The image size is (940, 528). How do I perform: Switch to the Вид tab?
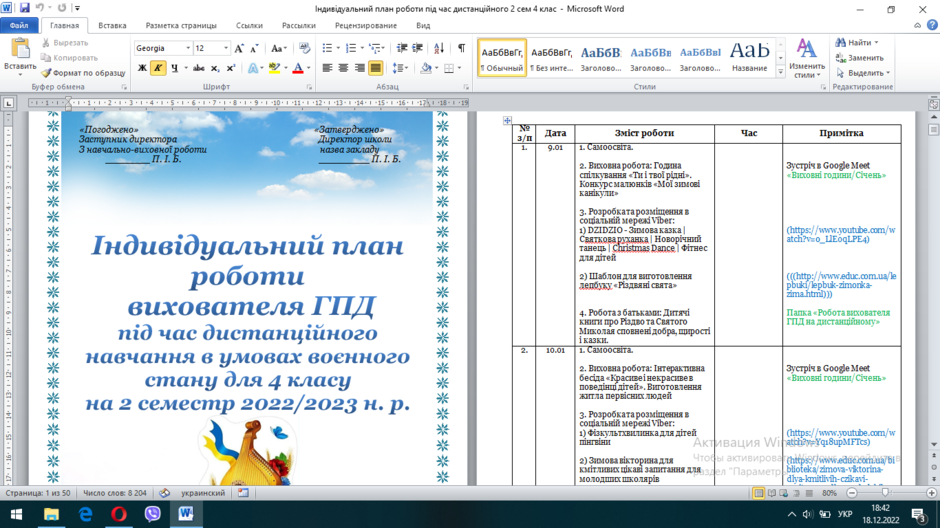coord(423,25)
